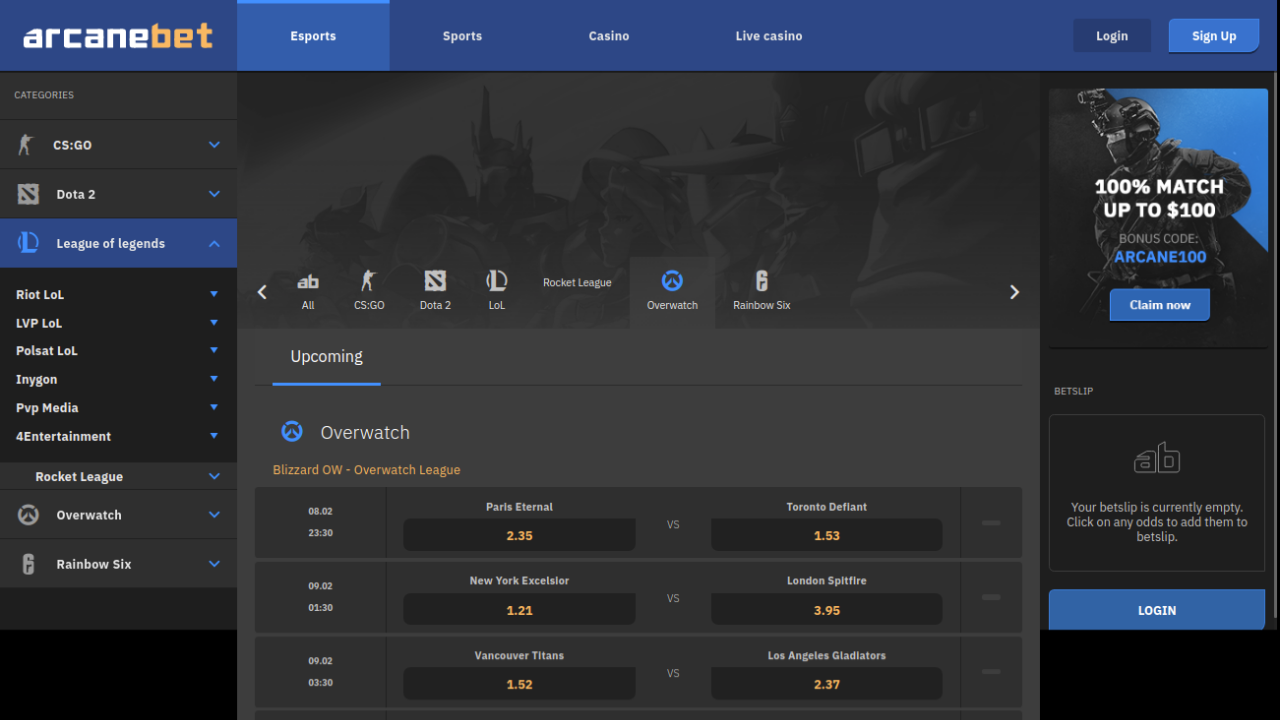This screenshot has height=720, width=1280.
Task: Expand more markets for New York Excelsior match
Action: click(x=991, y=597)
